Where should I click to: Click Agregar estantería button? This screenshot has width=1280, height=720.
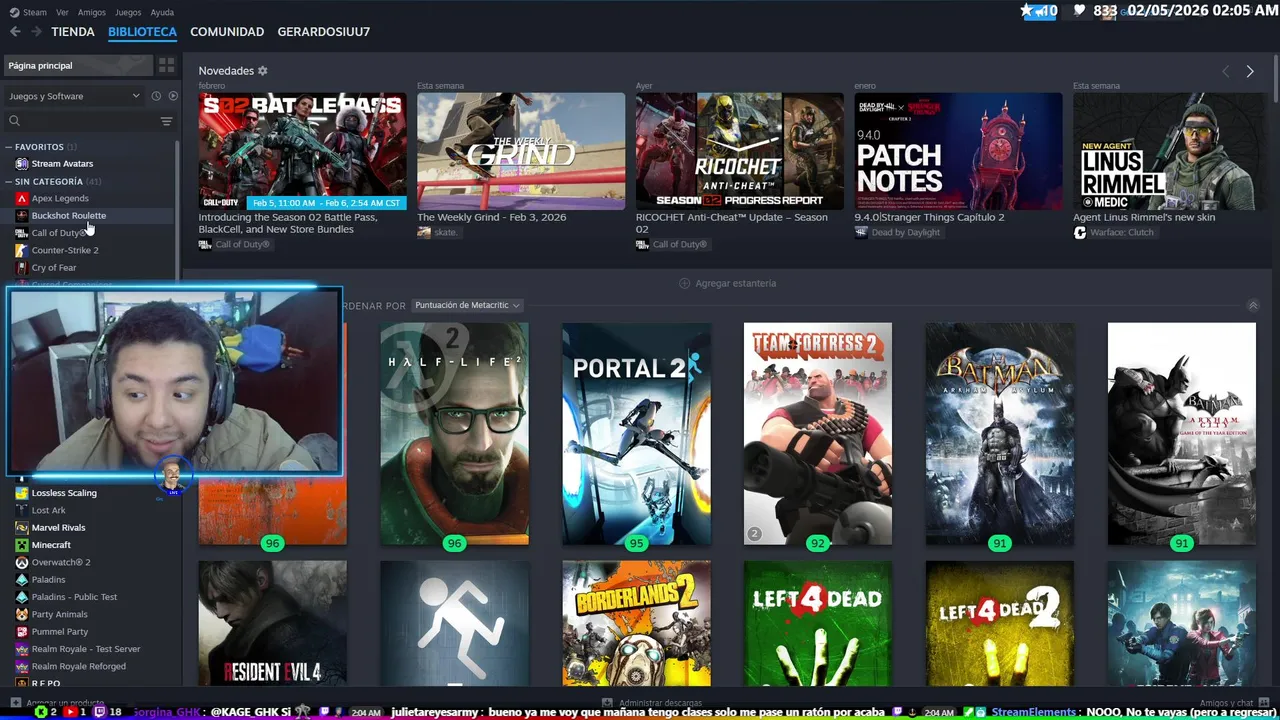pos(727,283)
